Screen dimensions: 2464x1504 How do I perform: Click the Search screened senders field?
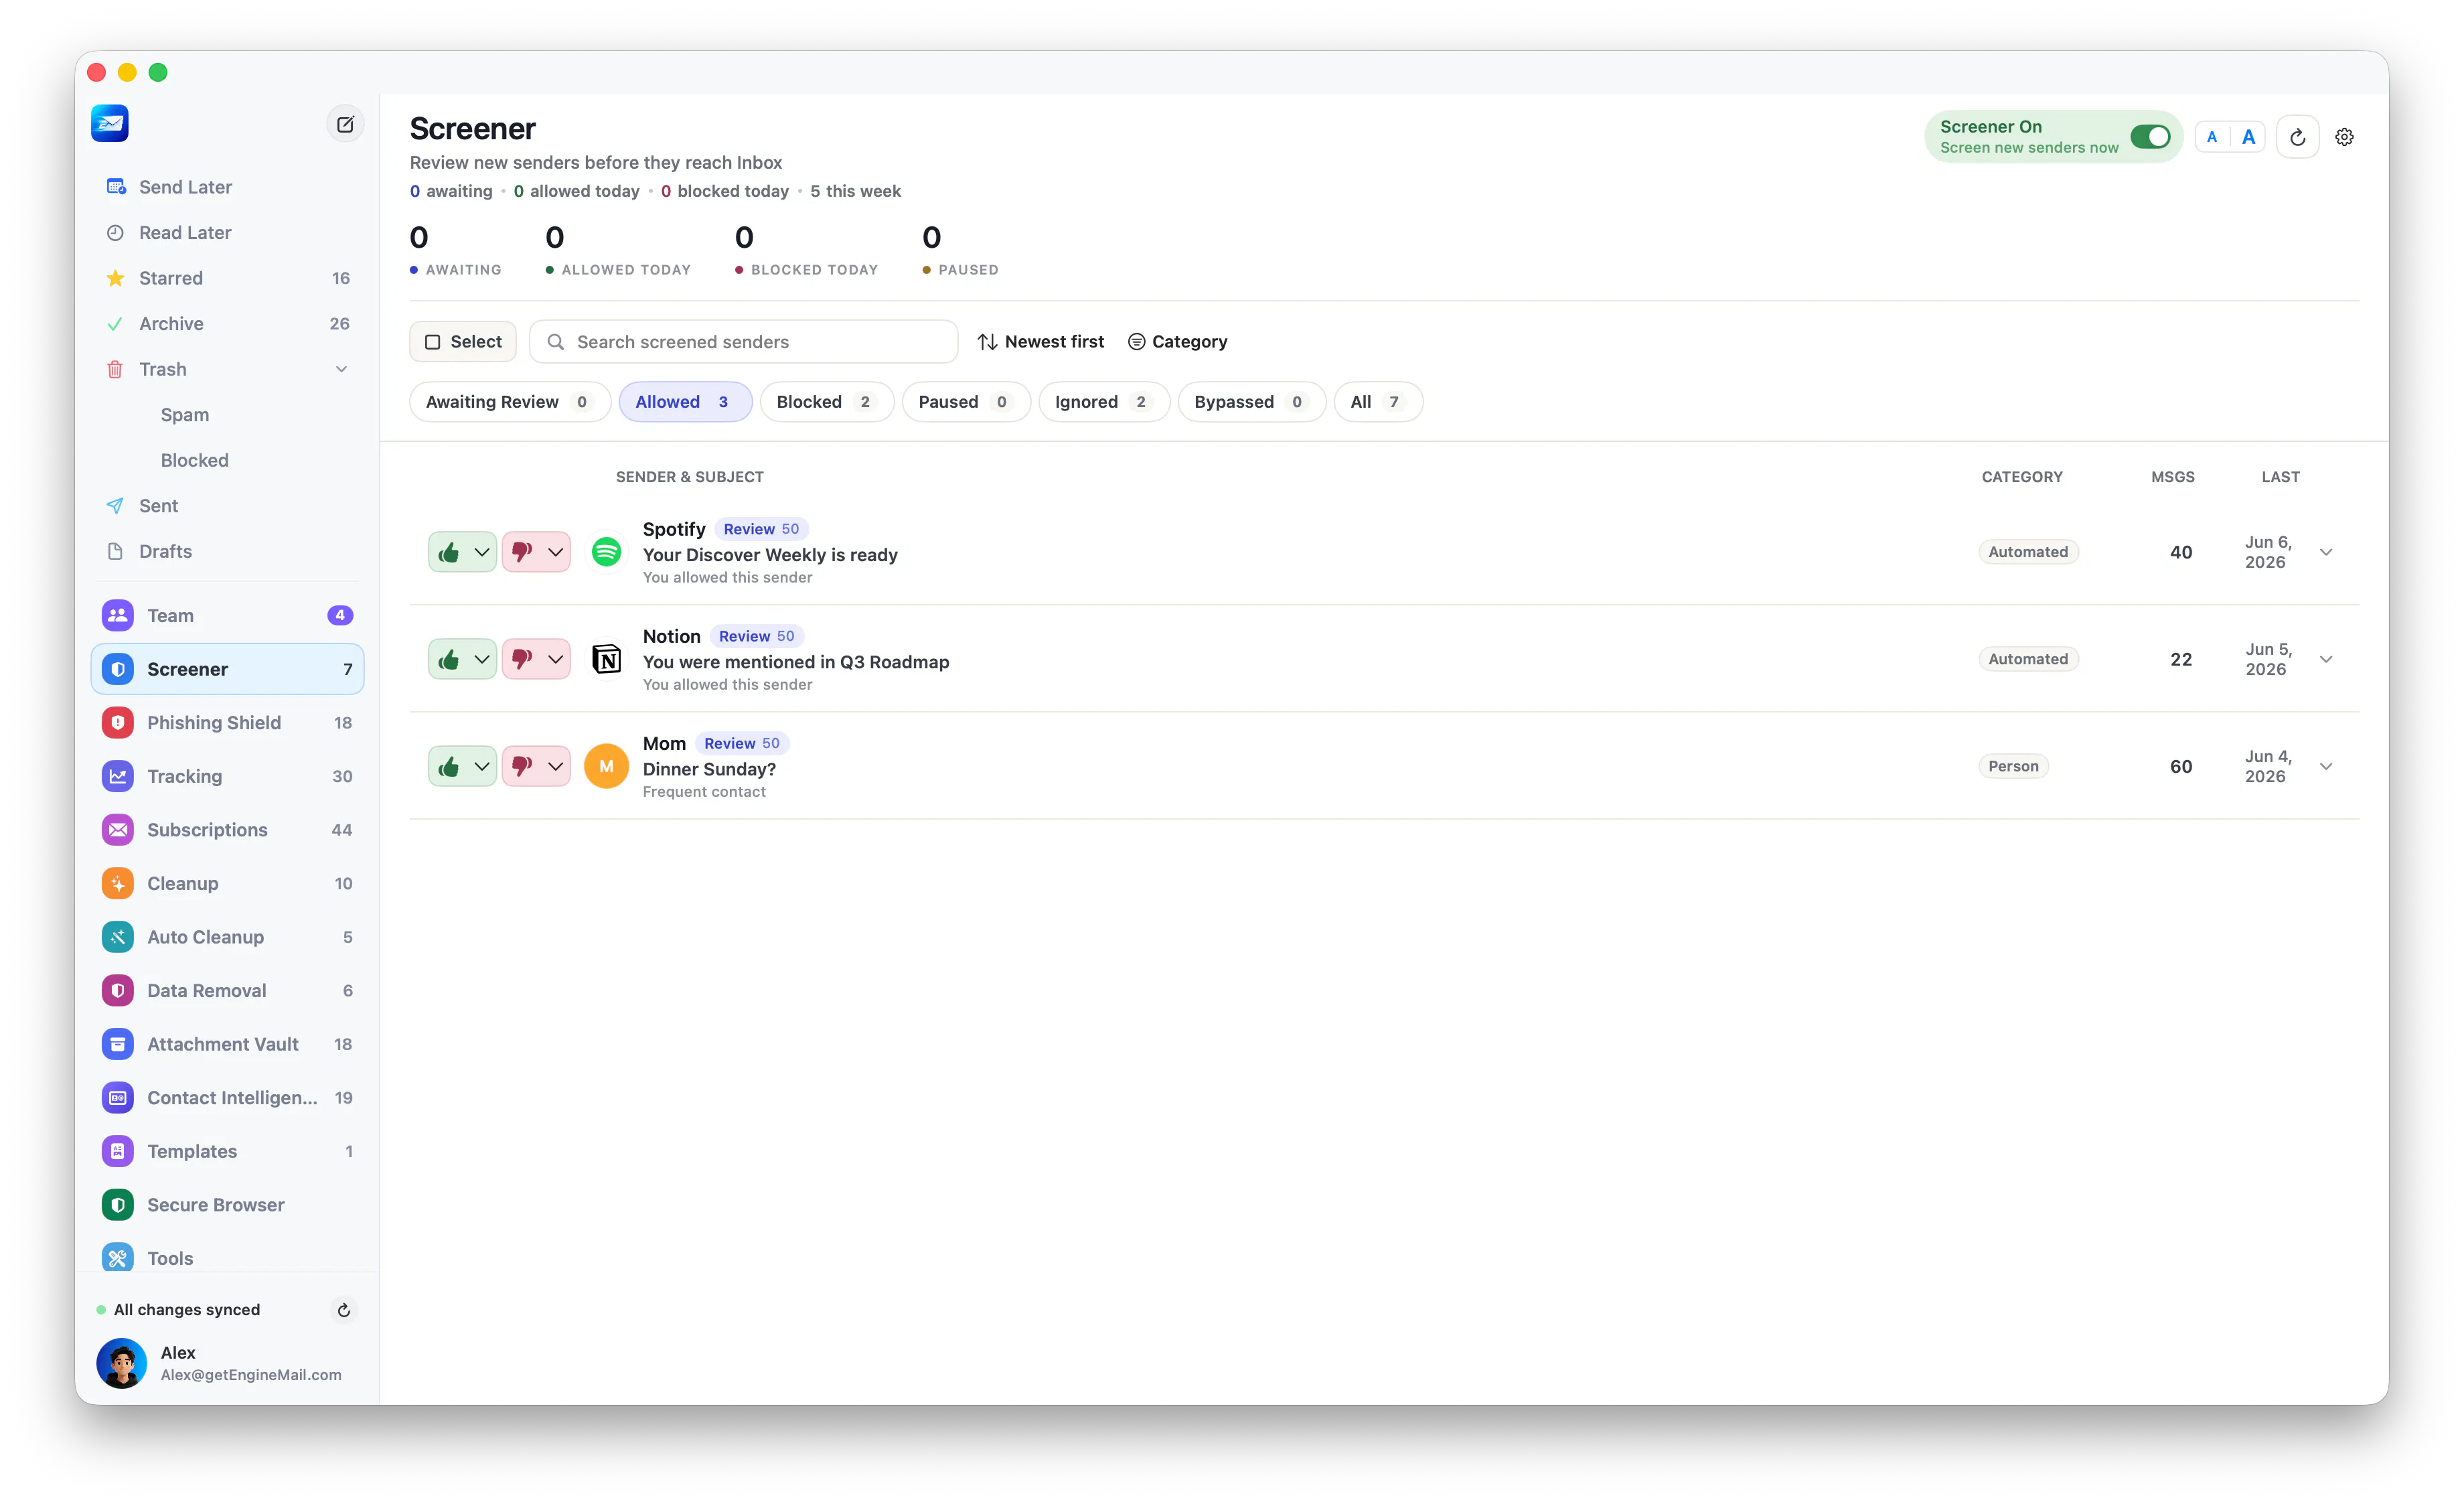pos(743,342)
